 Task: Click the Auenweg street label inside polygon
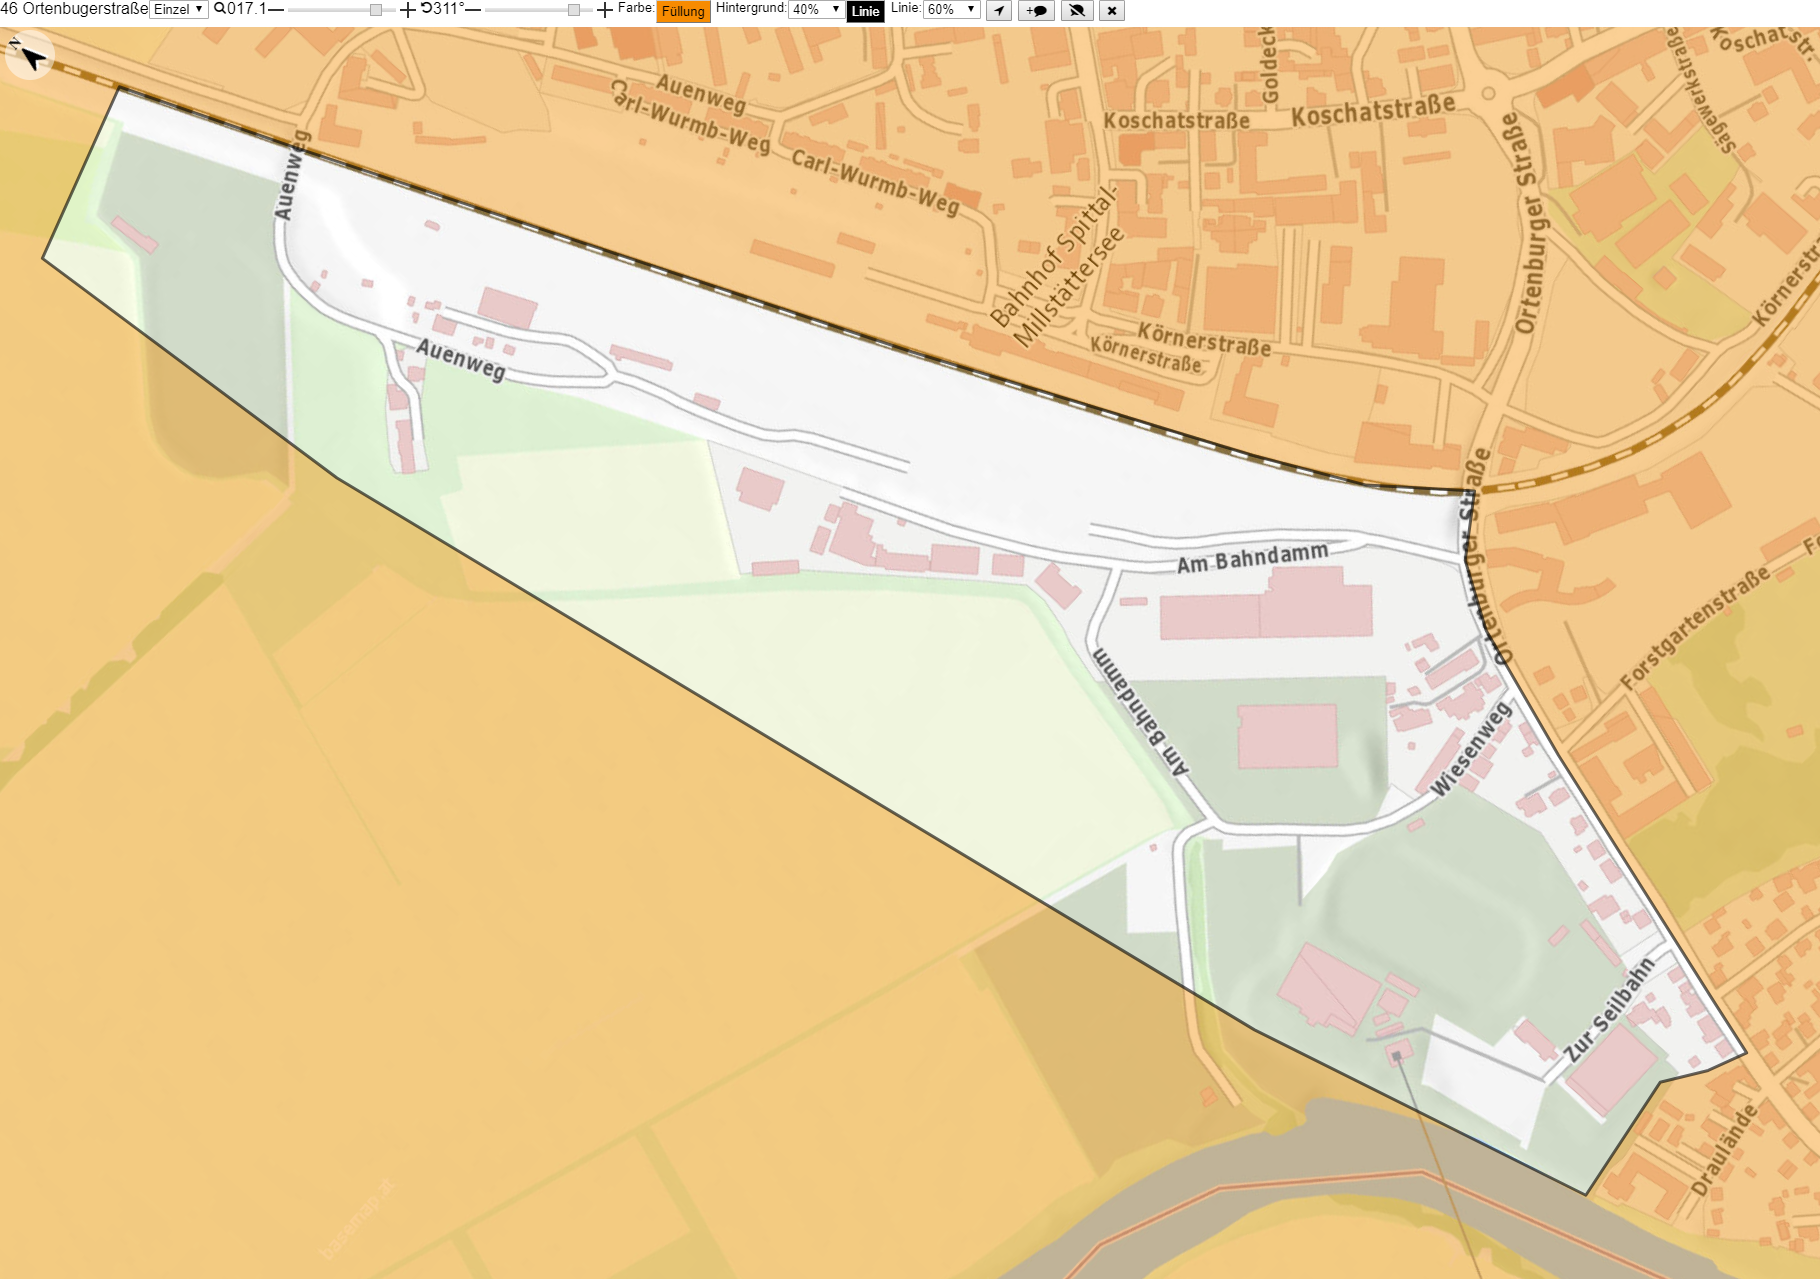[461, 359]
